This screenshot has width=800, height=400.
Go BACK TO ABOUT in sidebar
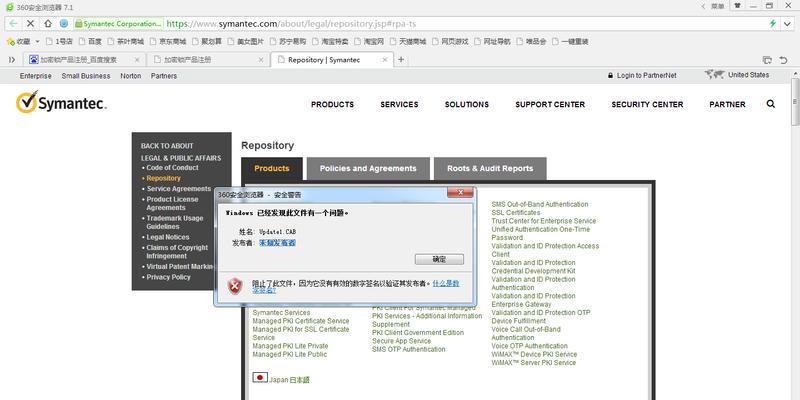(167, 146)
